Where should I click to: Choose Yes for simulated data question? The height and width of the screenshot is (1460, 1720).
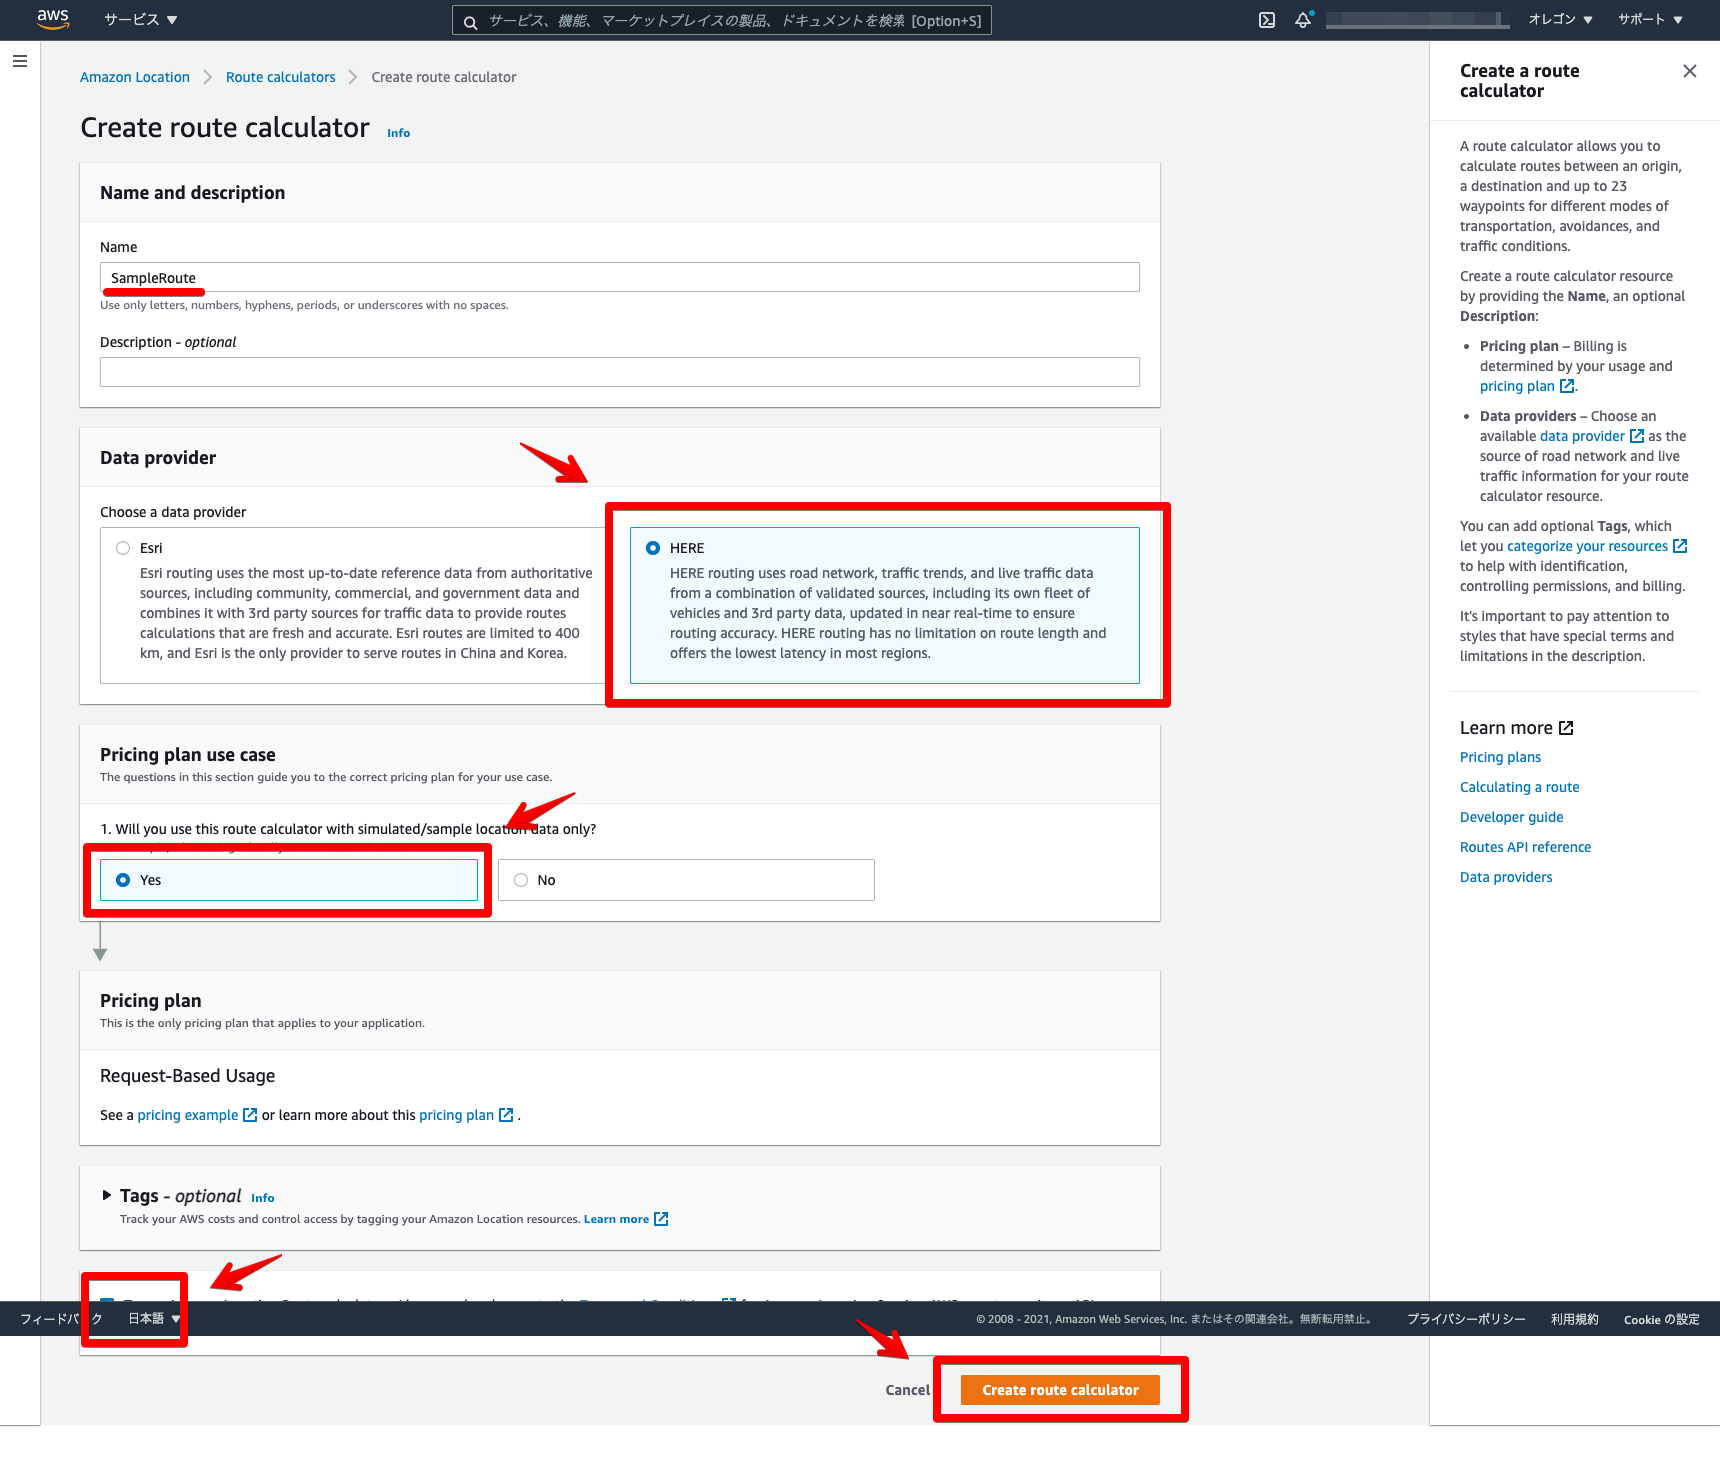pyautogui.click(x=289, y=880)
